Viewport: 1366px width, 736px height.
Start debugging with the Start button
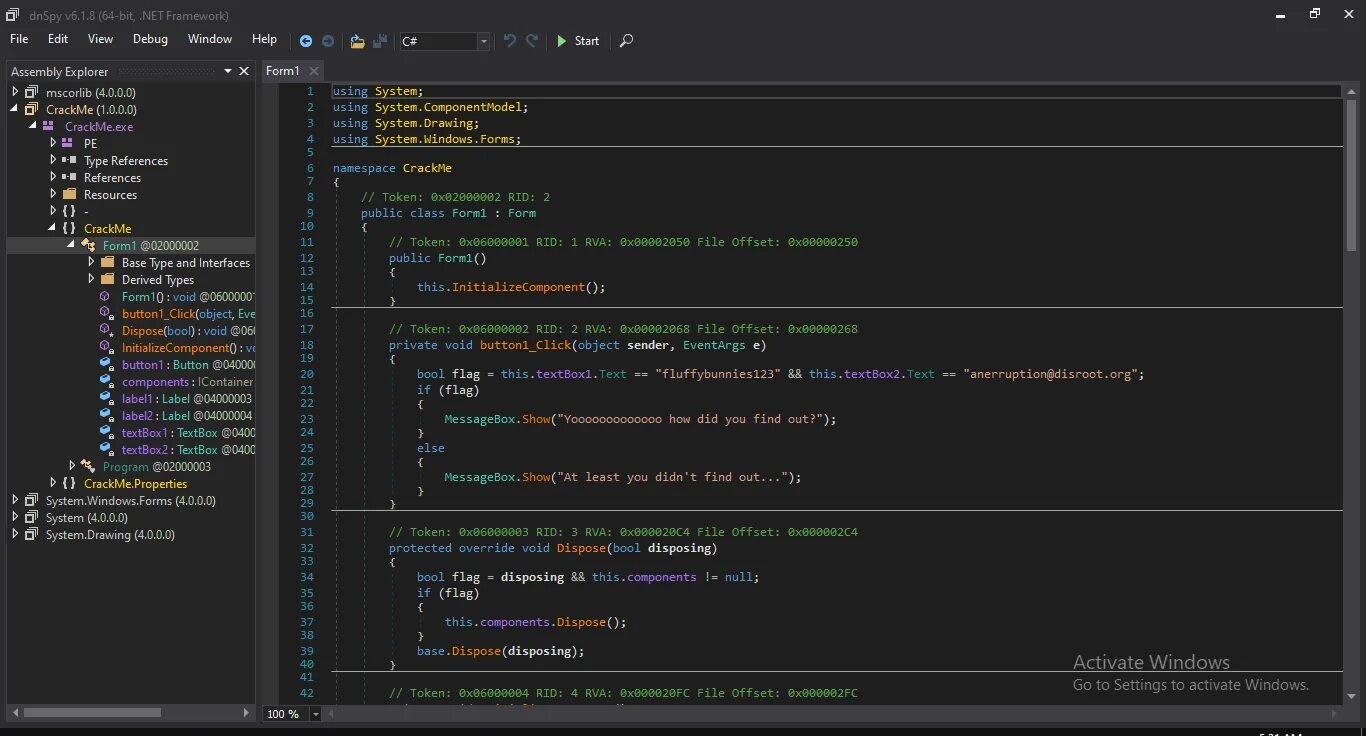click(x=577, y=41)
